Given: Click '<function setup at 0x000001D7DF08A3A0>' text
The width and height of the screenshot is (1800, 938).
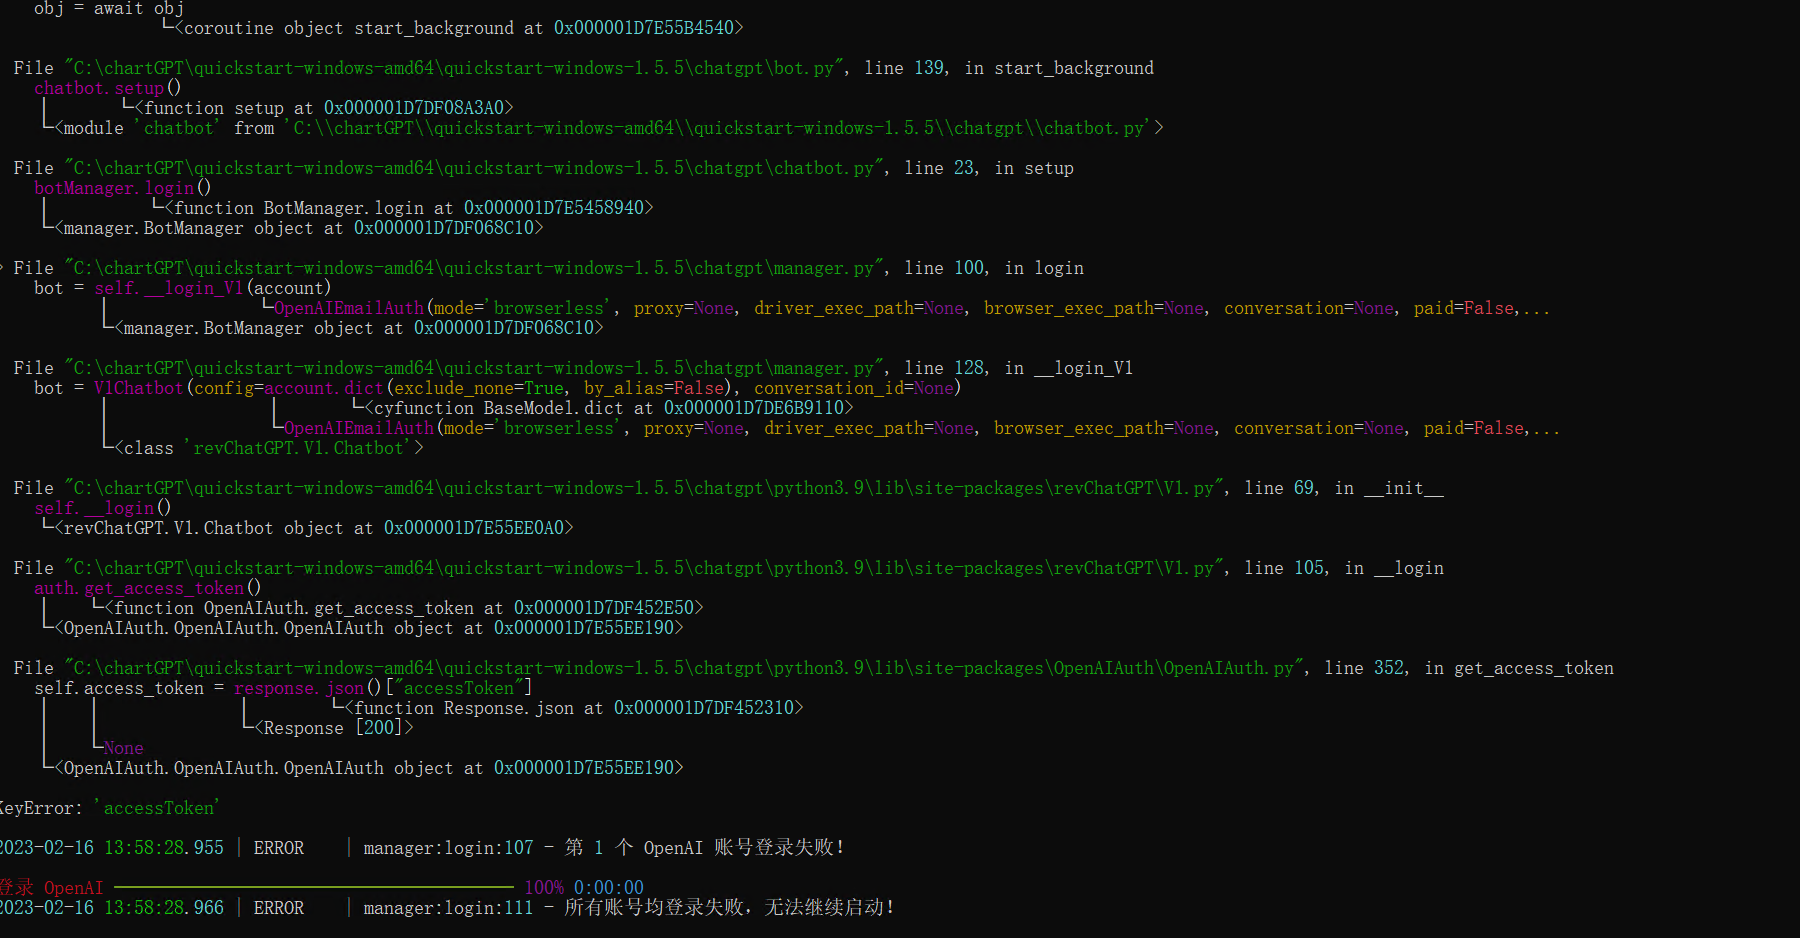Looking at the screenshot, I should [x=324, y=108].
